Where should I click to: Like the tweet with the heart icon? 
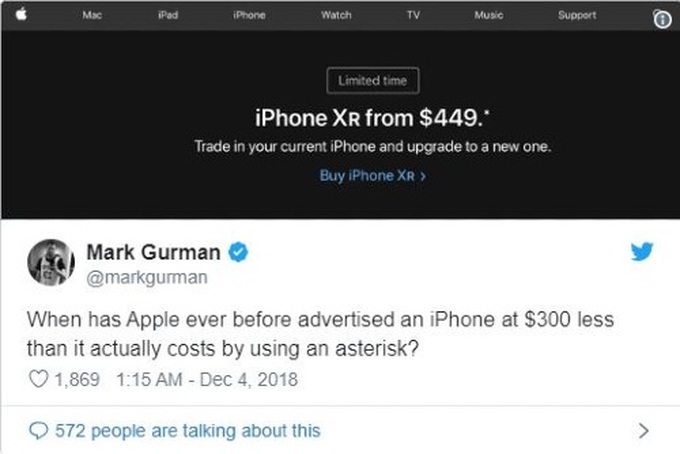pyautogui.click(x=38, y=379)
